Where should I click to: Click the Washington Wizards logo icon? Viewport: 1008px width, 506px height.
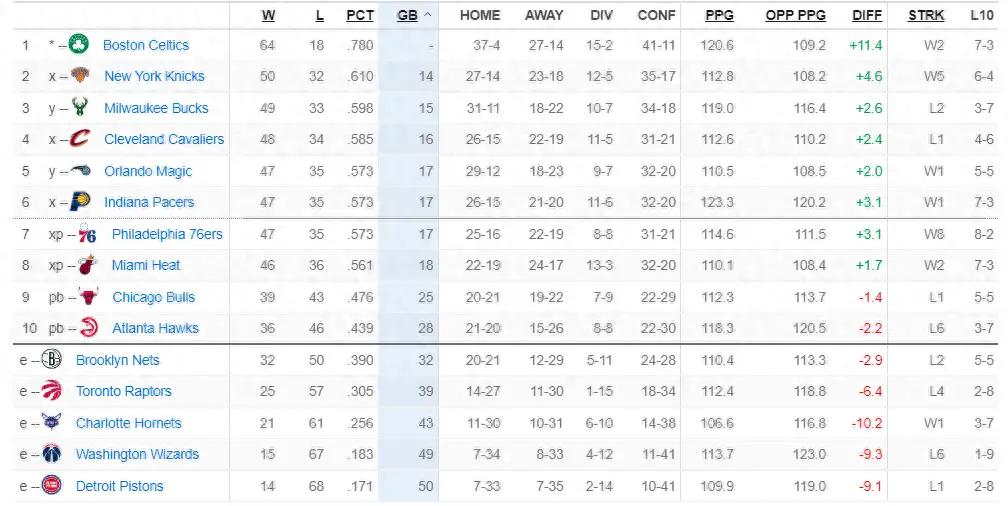pos(51,453)
